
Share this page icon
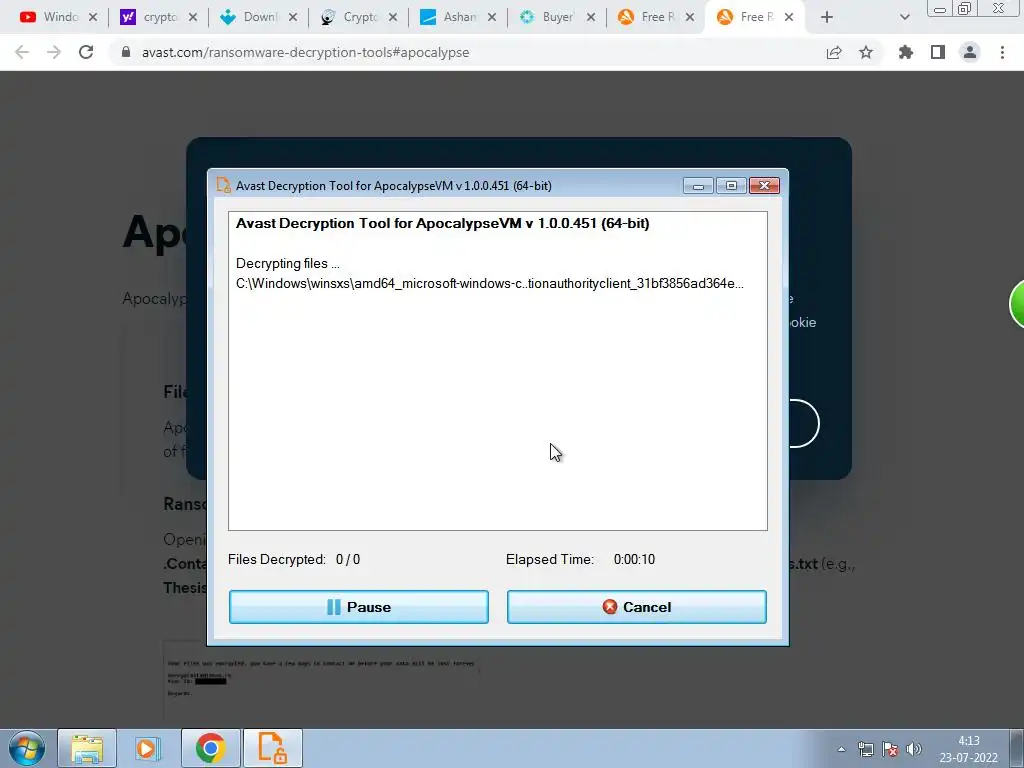834,52
